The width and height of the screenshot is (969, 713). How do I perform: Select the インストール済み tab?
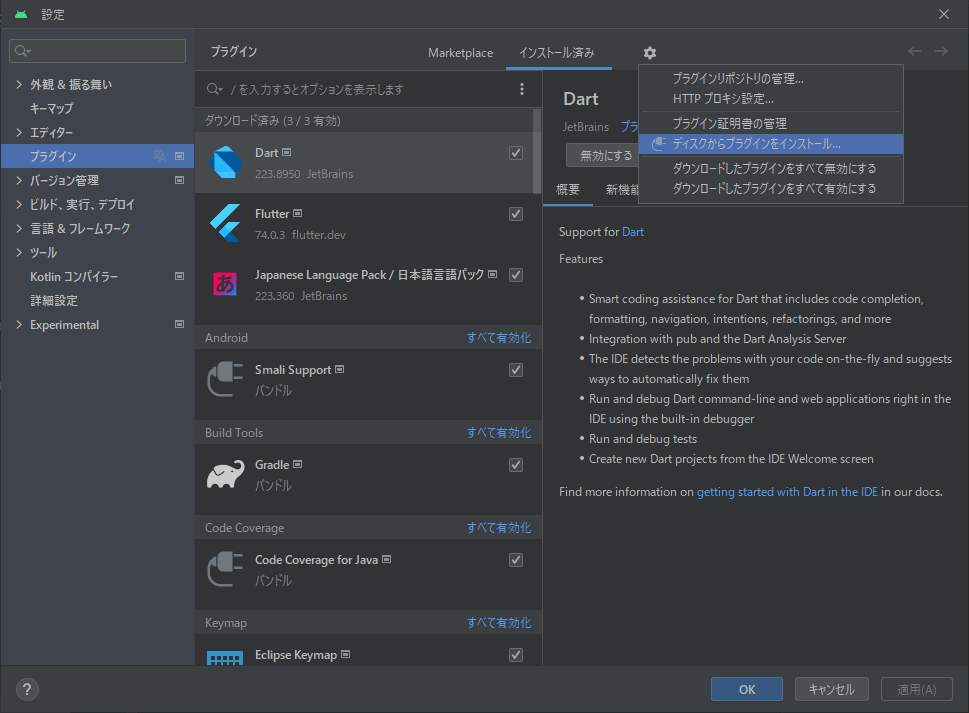(x=557, y=53)
